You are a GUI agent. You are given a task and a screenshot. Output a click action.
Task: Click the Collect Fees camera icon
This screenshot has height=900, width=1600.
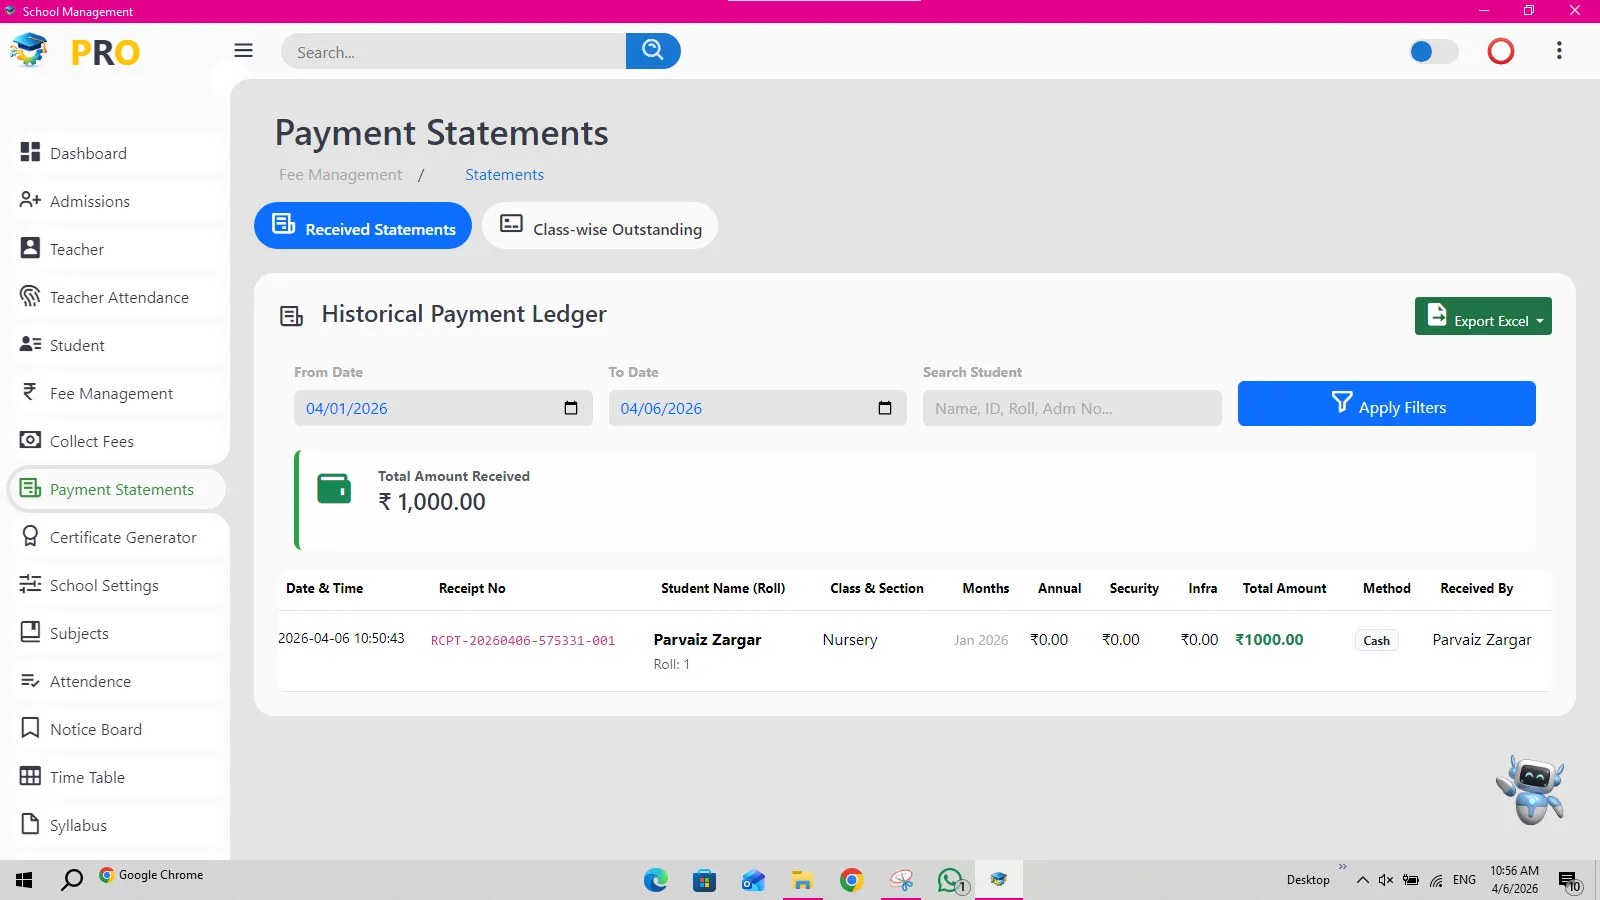point(30,440)
